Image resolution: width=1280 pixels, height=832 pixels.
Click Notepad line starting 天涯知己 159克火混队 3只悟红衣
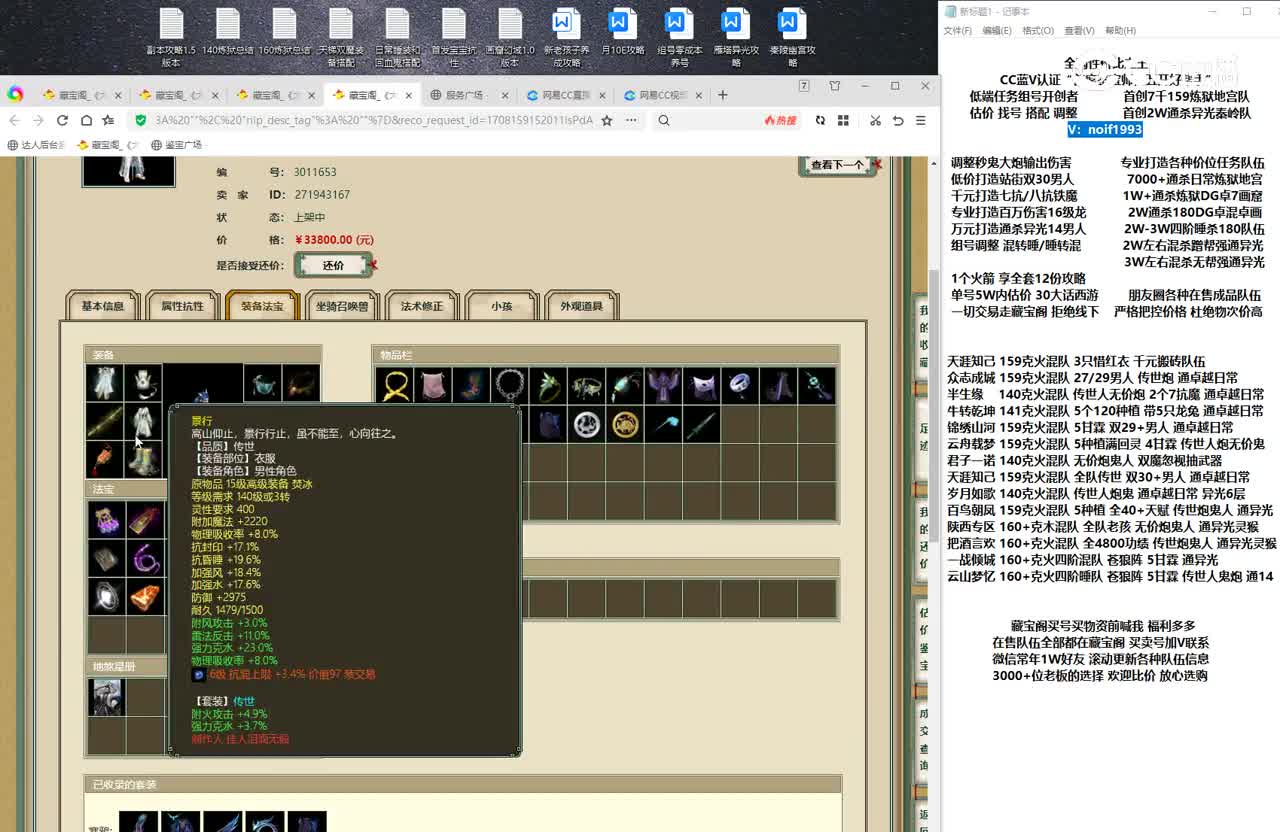(1075, 362)
